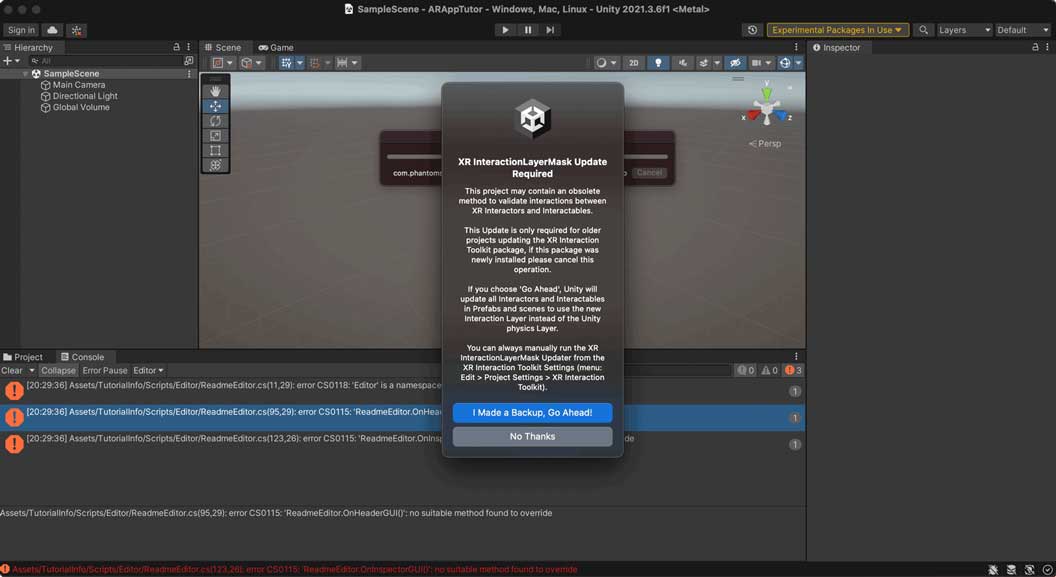Open SampleScene options kebab menu
Image resolution: width=1056 pixels, height=577 pixels.
[x=189, y=73]
